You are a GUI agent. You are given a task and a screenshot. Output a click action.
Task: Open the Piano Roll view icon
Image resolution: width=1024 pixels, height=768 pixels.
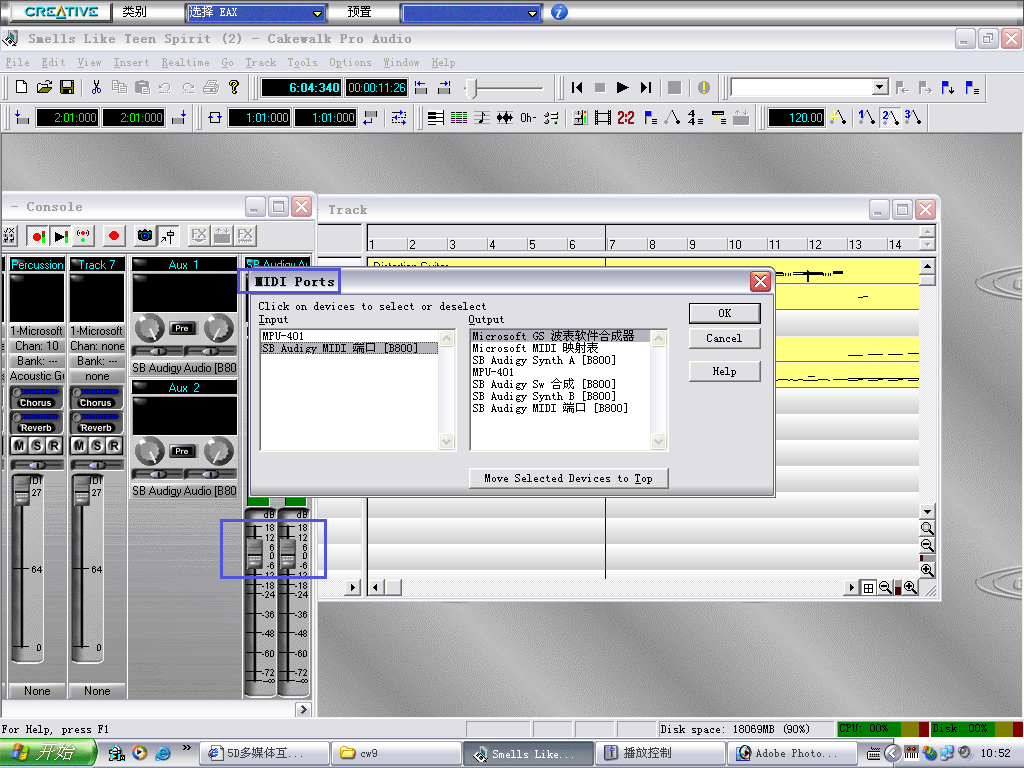point(436,118)
